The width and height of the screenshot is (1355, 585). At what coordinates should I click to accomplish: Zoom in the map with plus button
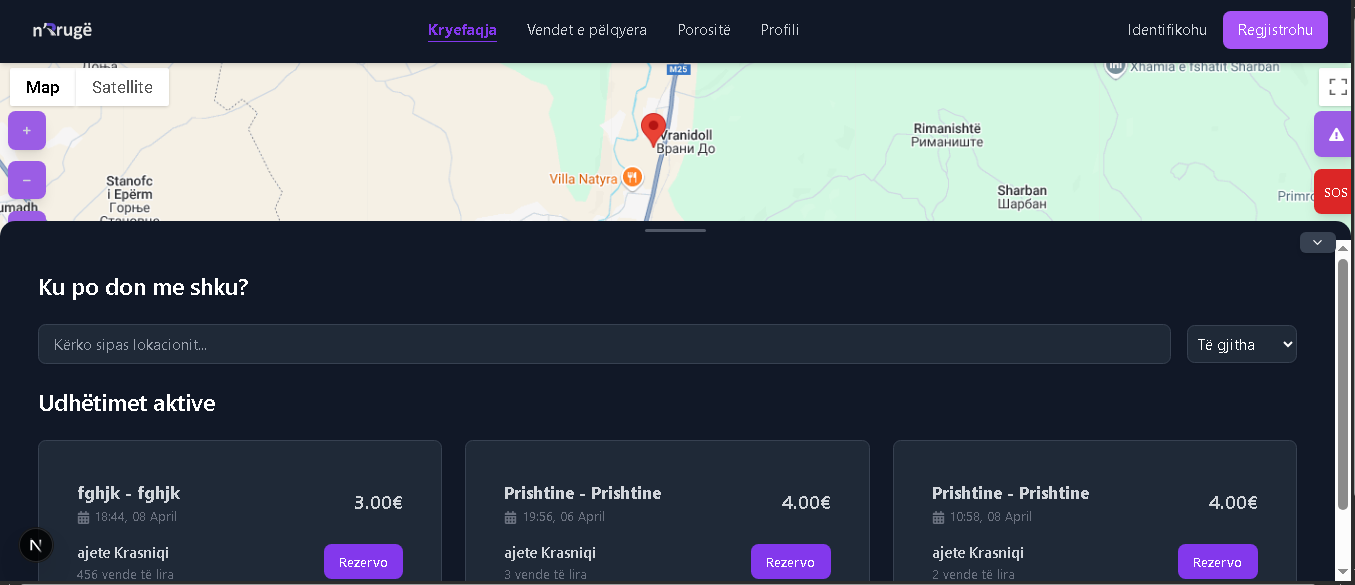coord(27,131)
